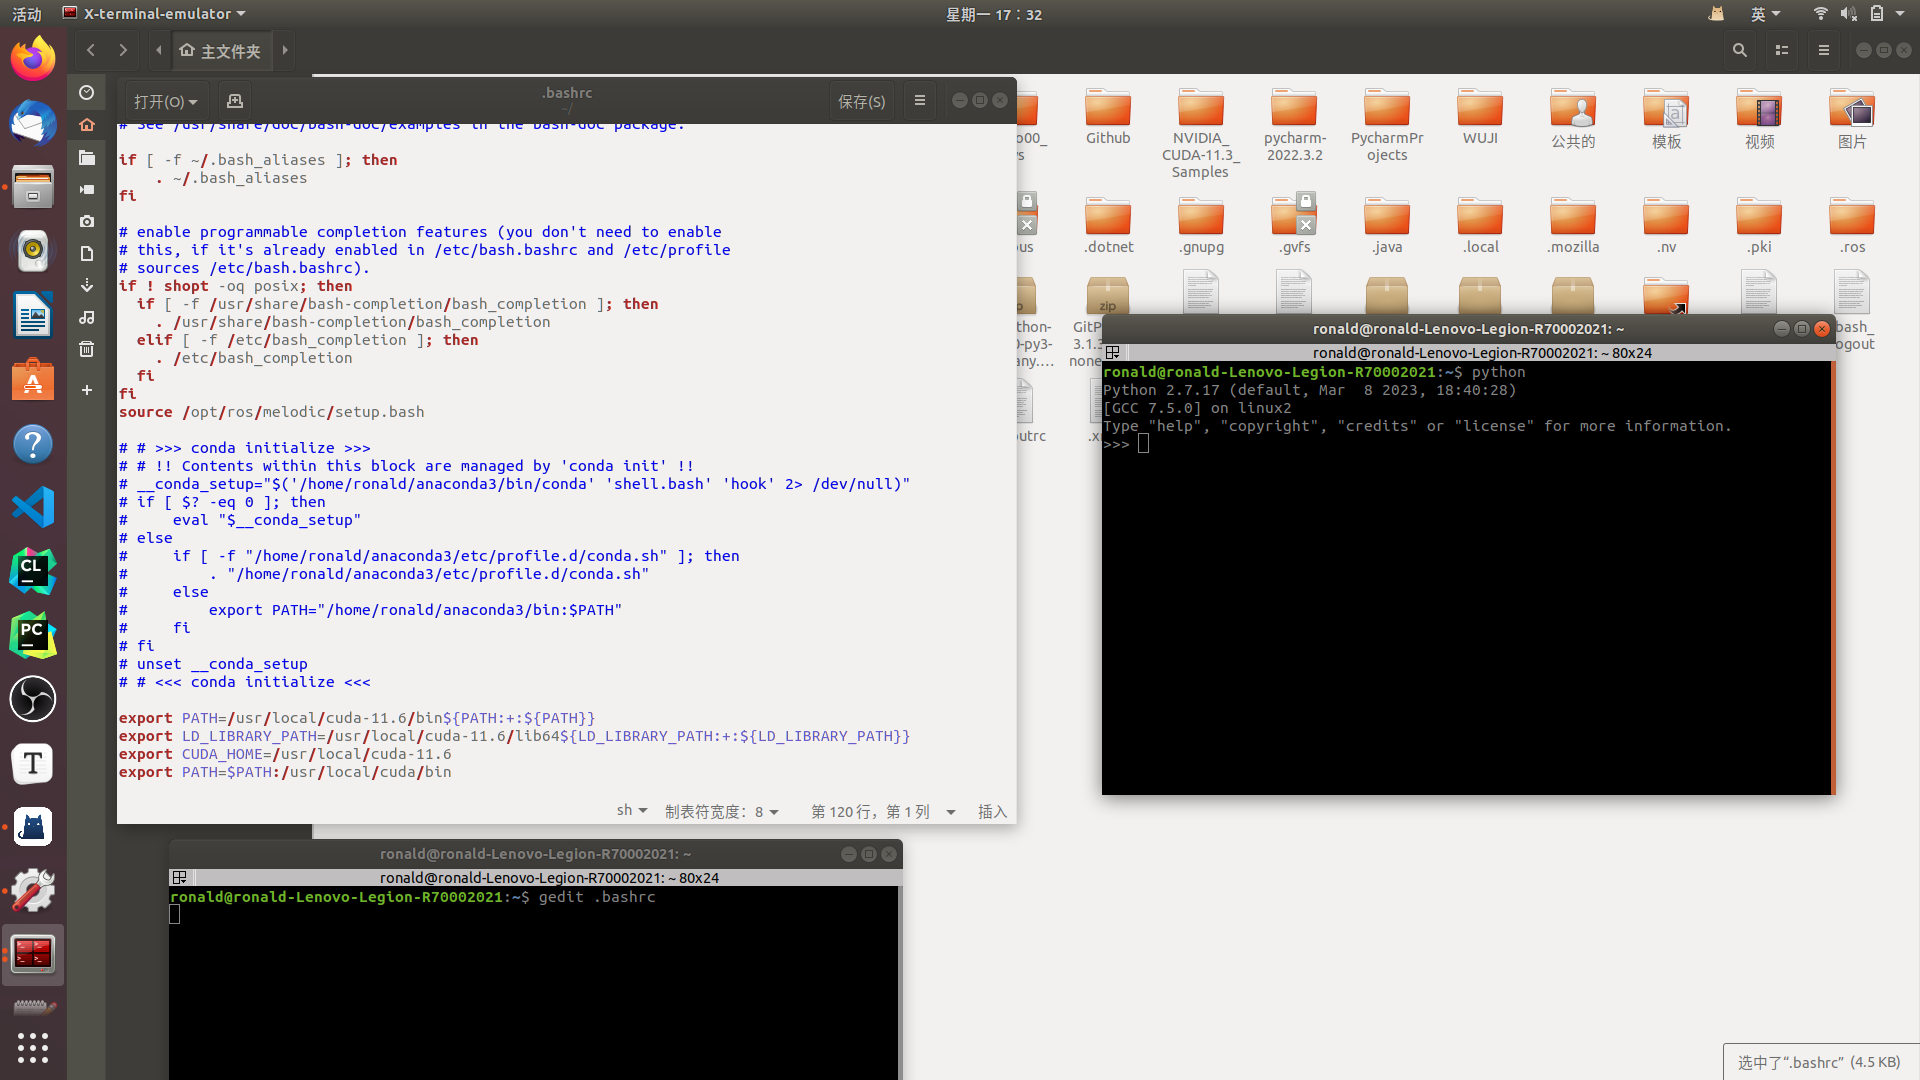1920x1080 pixels.
Task: Click the 主文件夹 home path button
Action: (221, 50)
